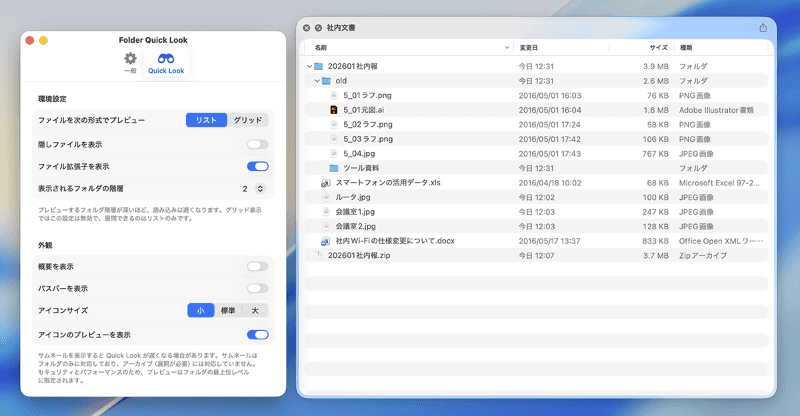The image size is (800, 416).
Task: Click the 5_01ラフ.png file icon
Action: 334,95
